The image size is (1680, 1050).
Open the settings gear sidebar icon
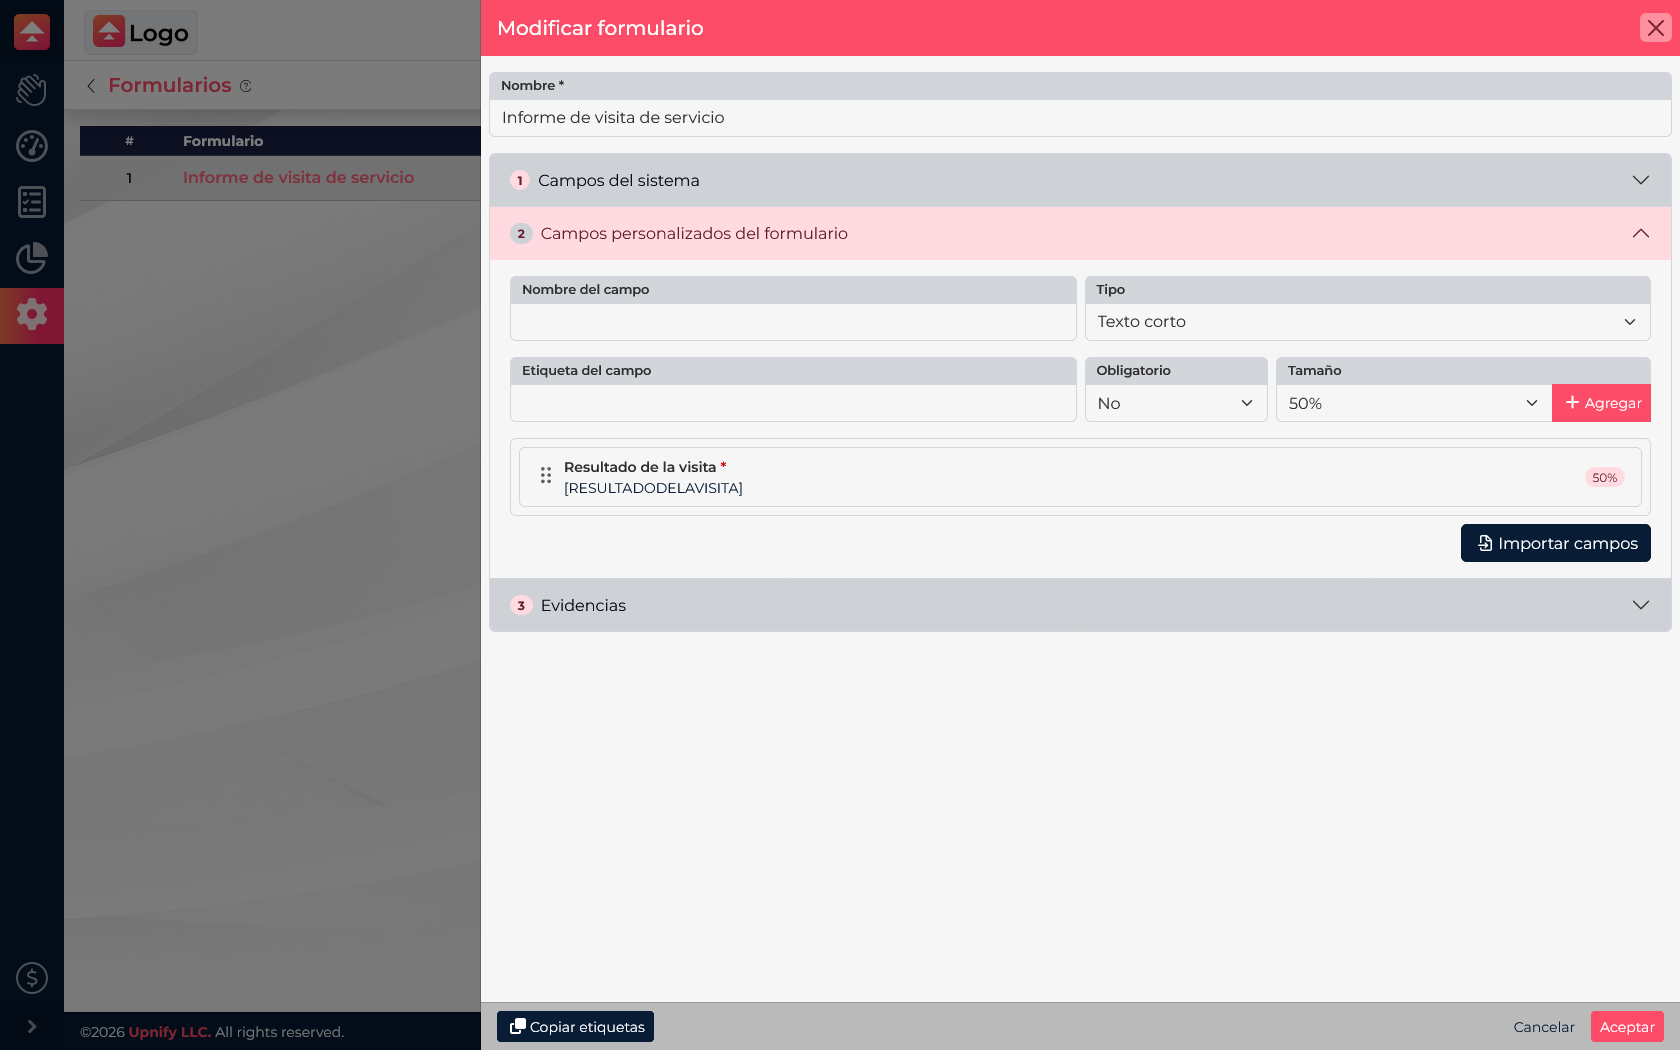[x=32, y=314]
